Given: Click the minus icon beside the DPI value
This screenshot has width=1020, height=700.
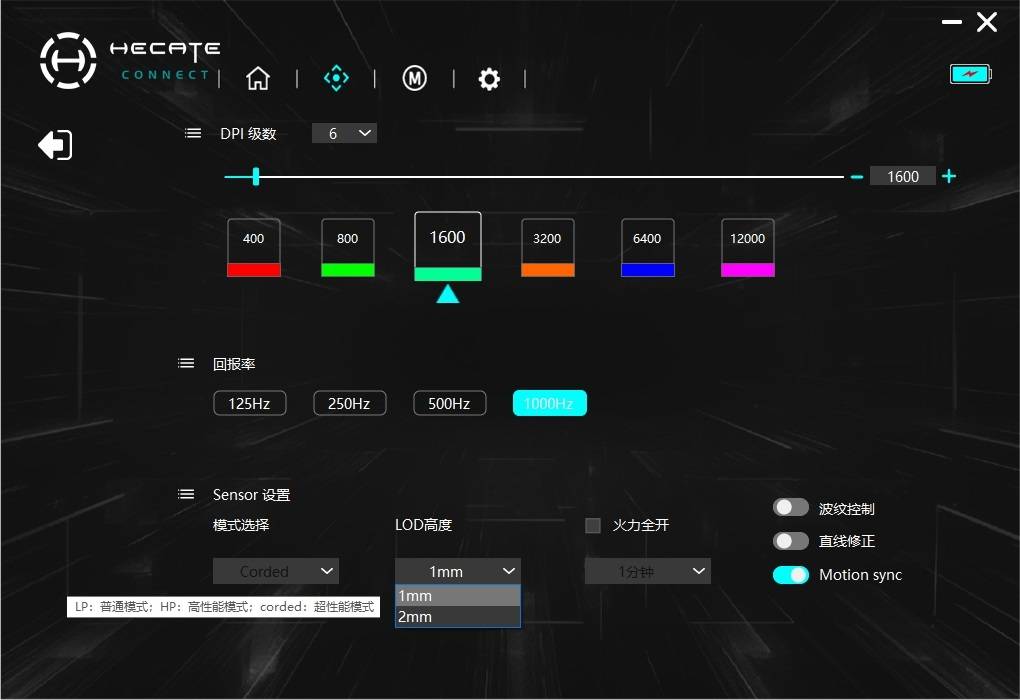Looking at the screenshot, I should coord(857,176).
